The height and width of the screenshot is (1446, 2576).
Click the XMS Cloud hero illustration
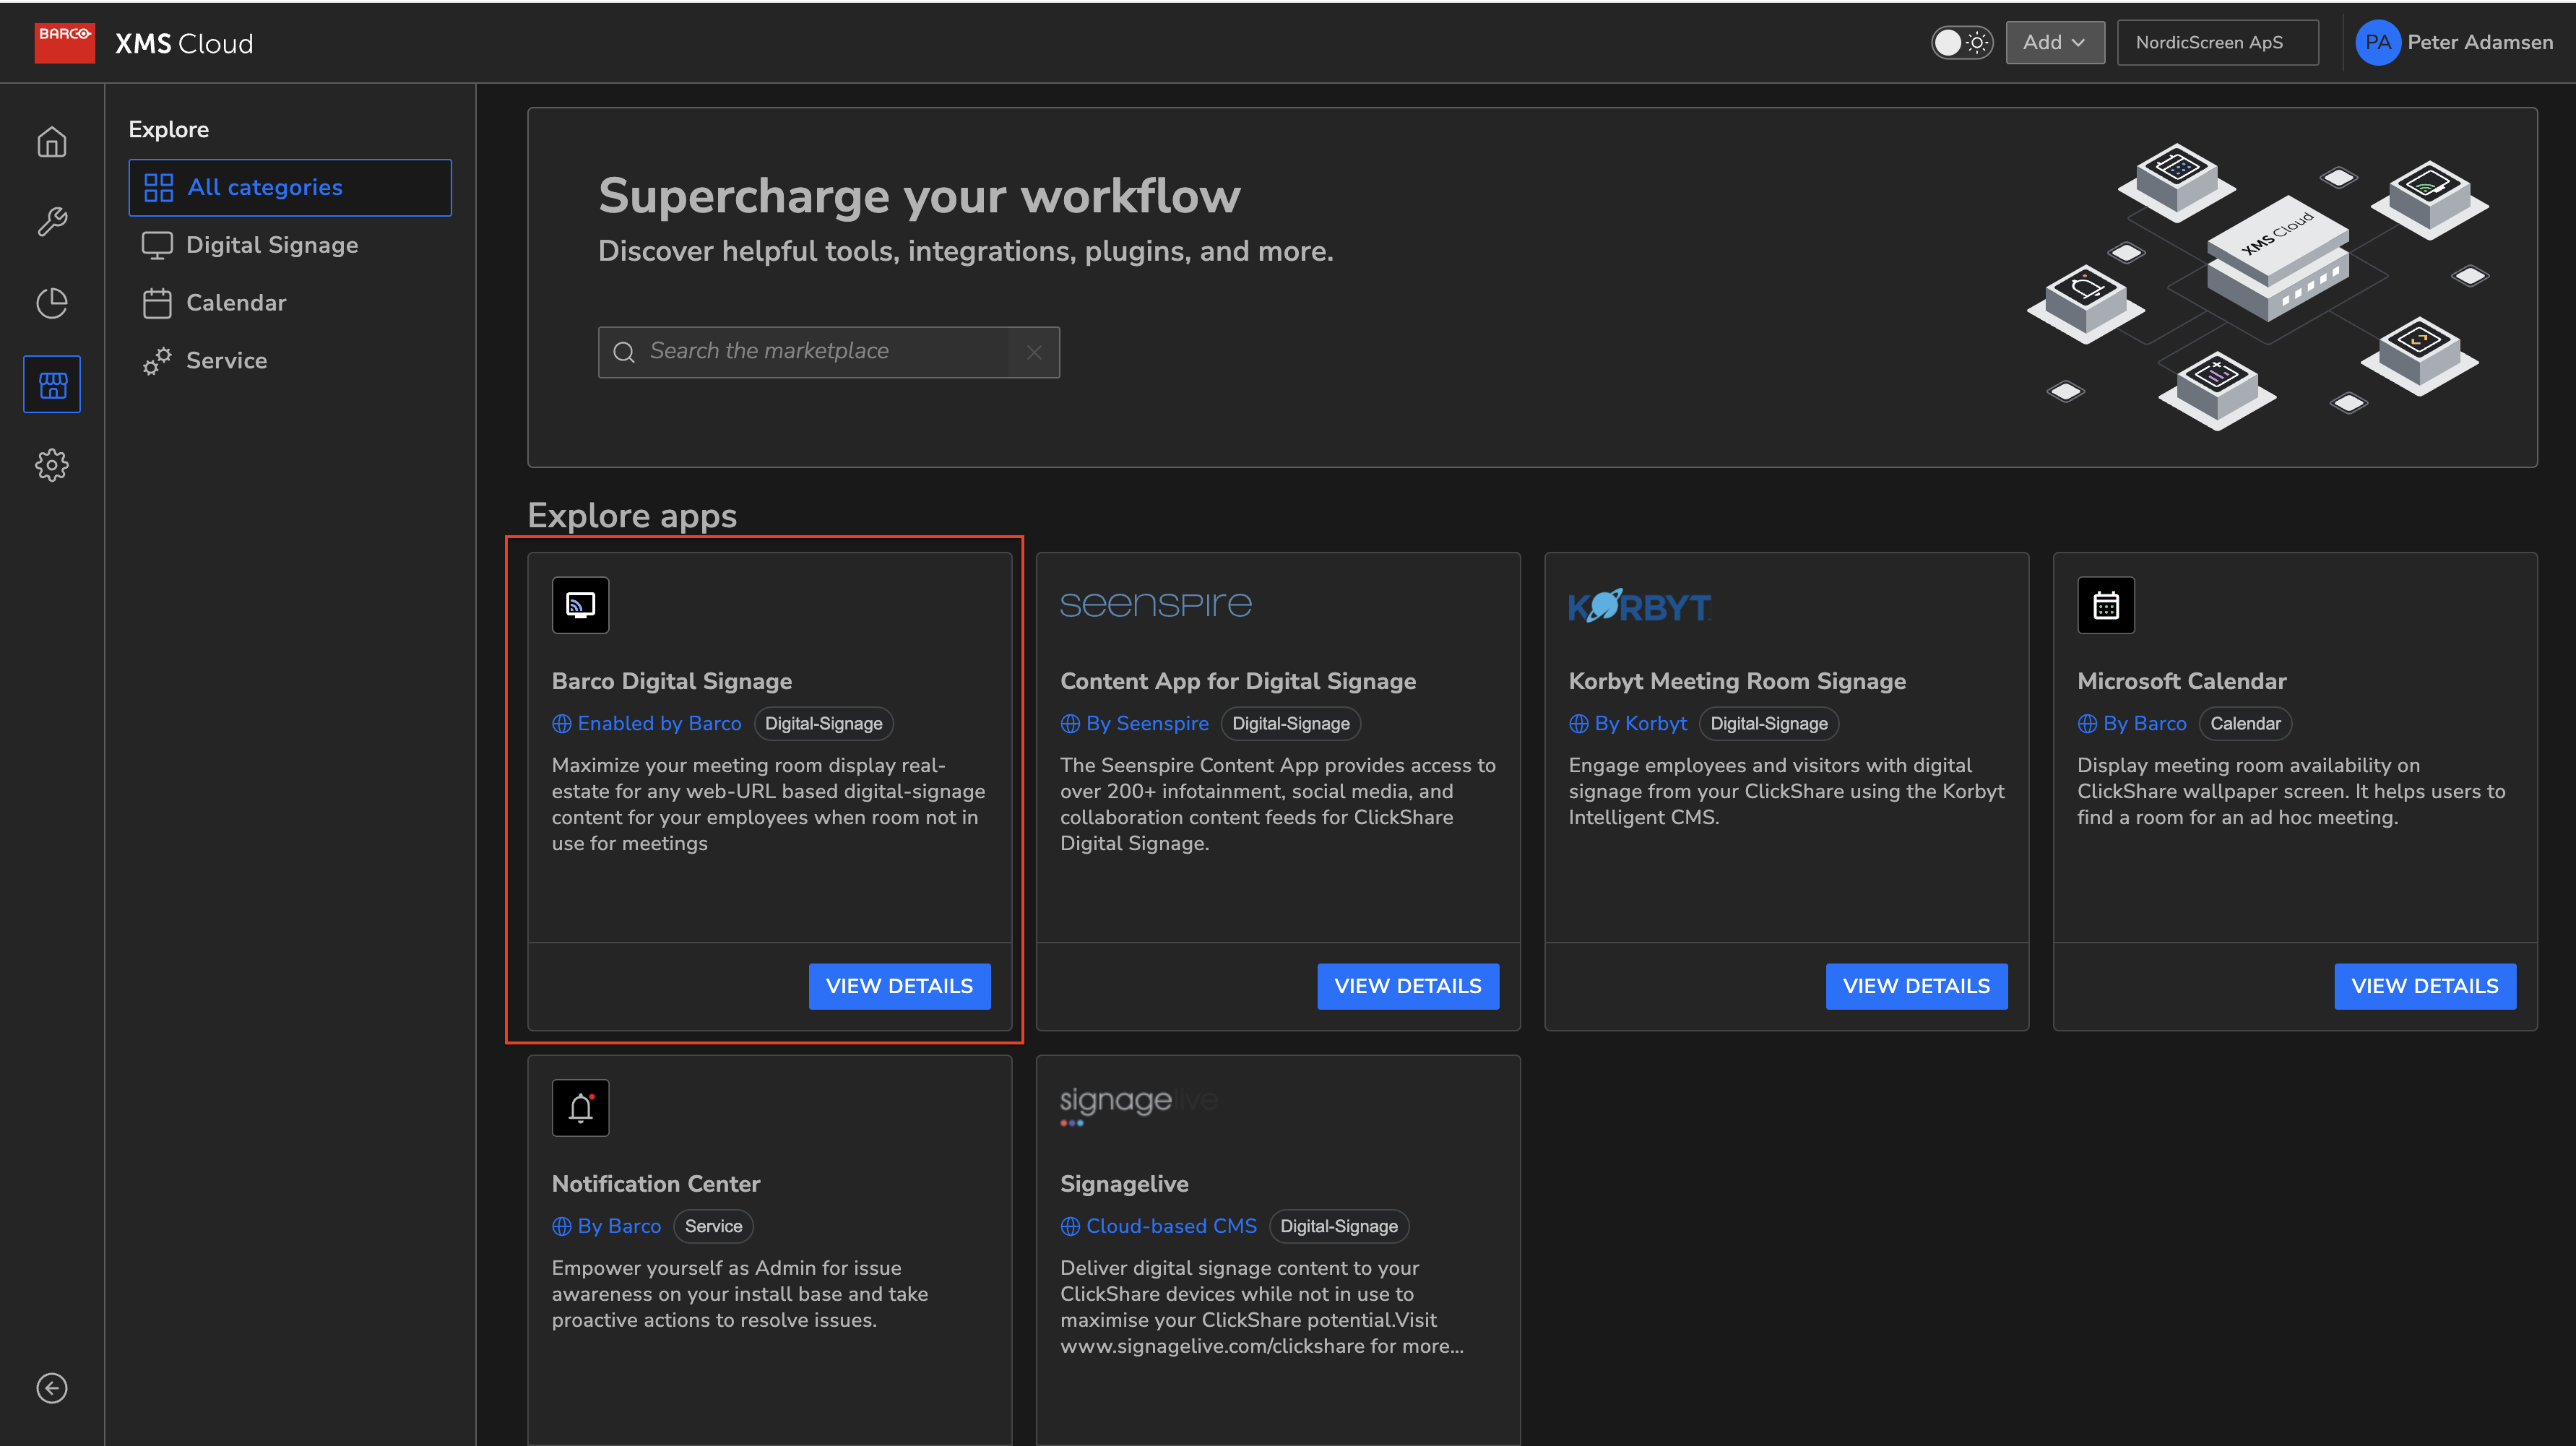point(2258,286)
